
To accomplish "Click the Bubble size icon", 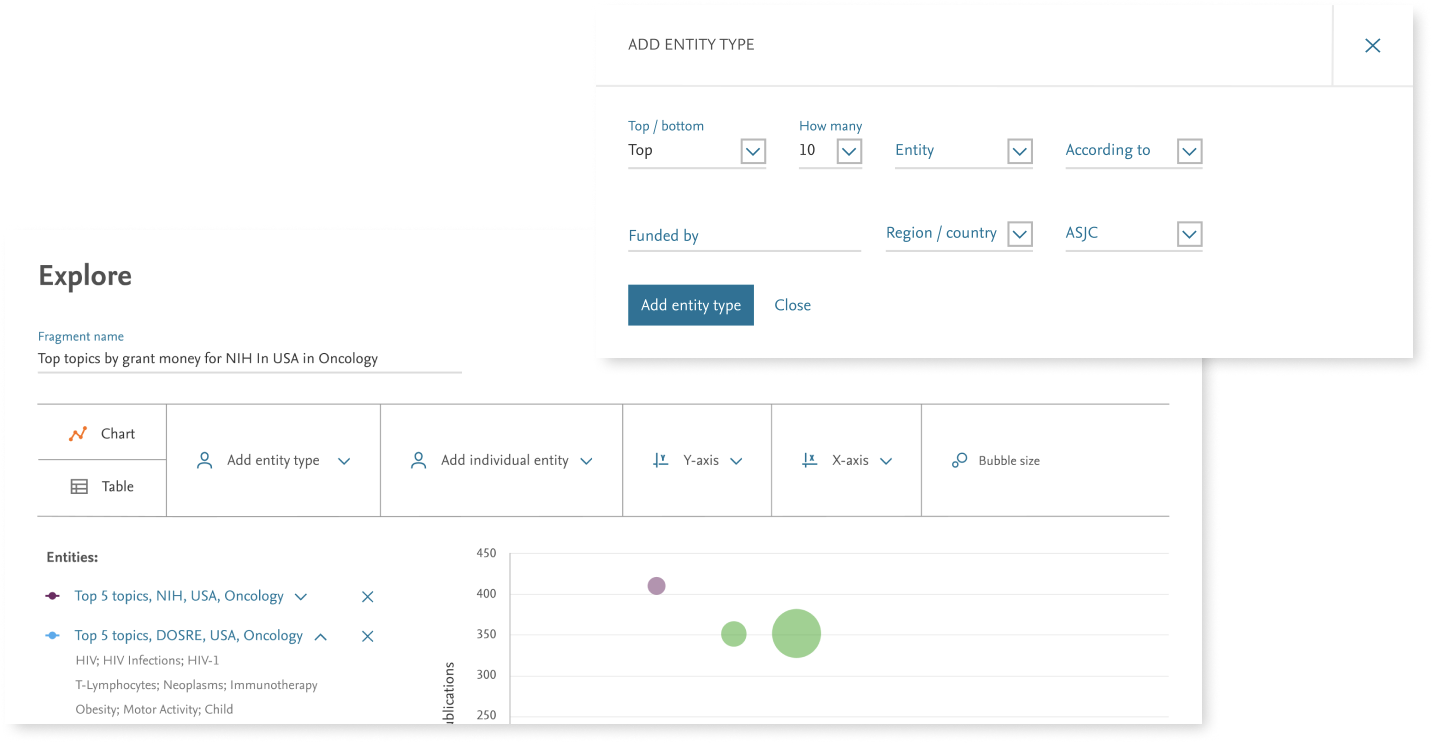I will point(959,461).
